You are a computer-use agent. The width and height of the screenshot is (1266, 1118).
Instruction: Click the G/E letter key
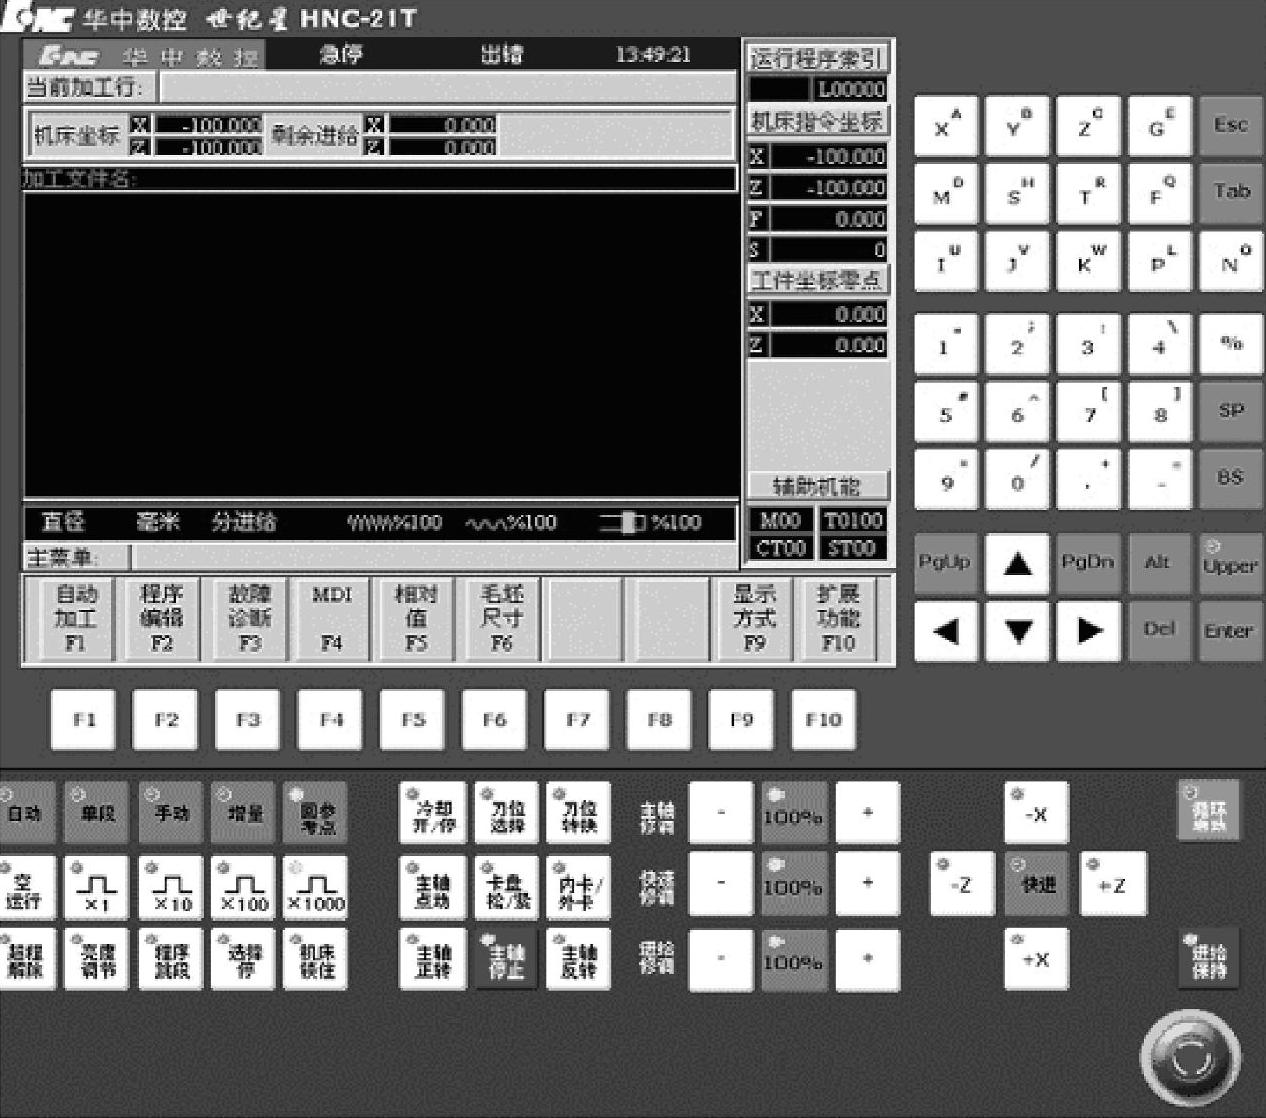pos(1160,126)
